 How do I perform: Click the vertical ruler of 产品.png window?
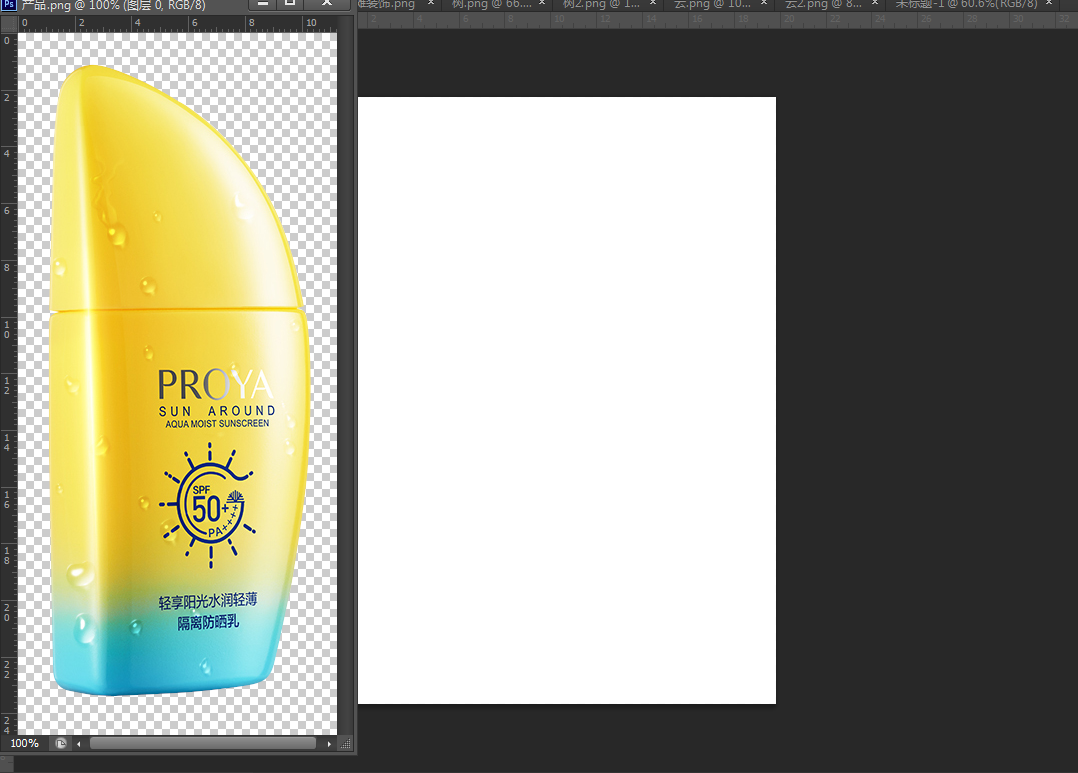click(8, 384)
